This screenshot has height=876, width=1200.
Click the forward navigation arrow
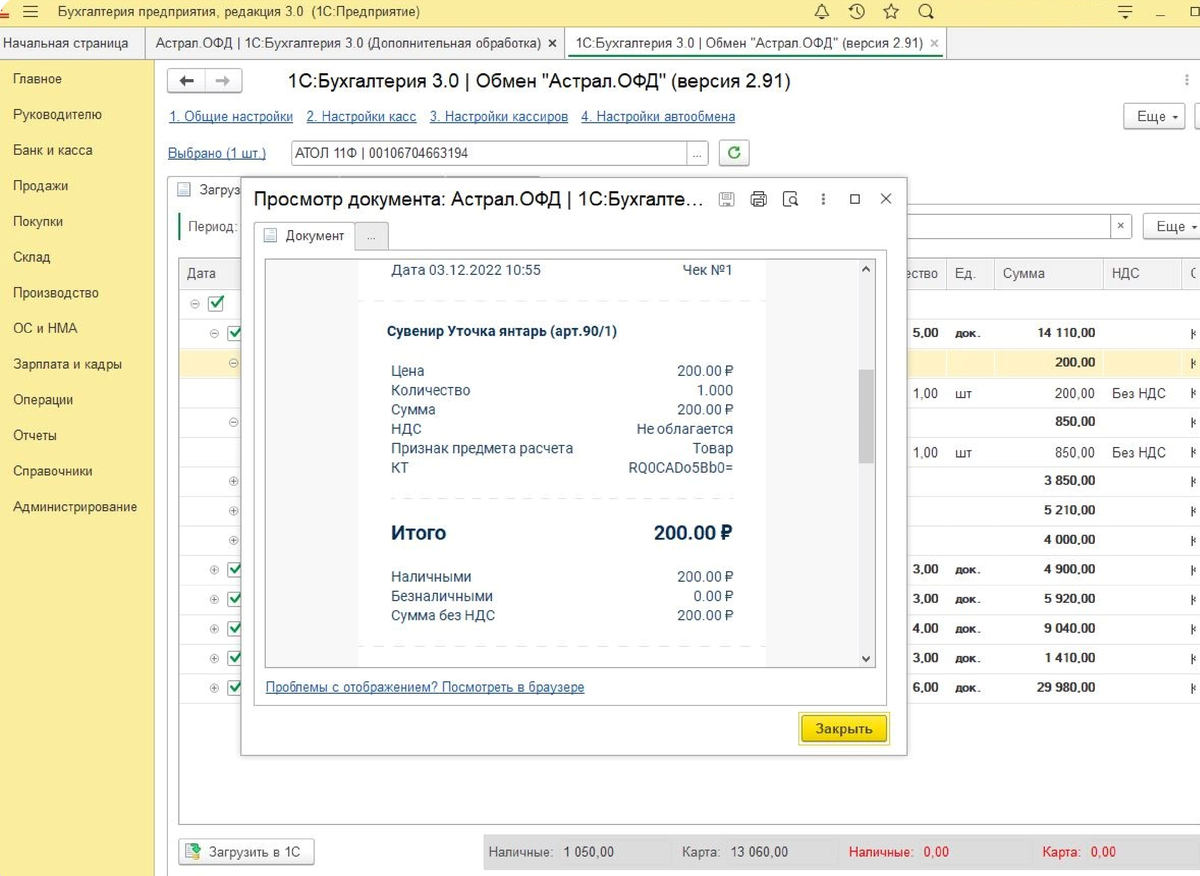click(223, 81)
